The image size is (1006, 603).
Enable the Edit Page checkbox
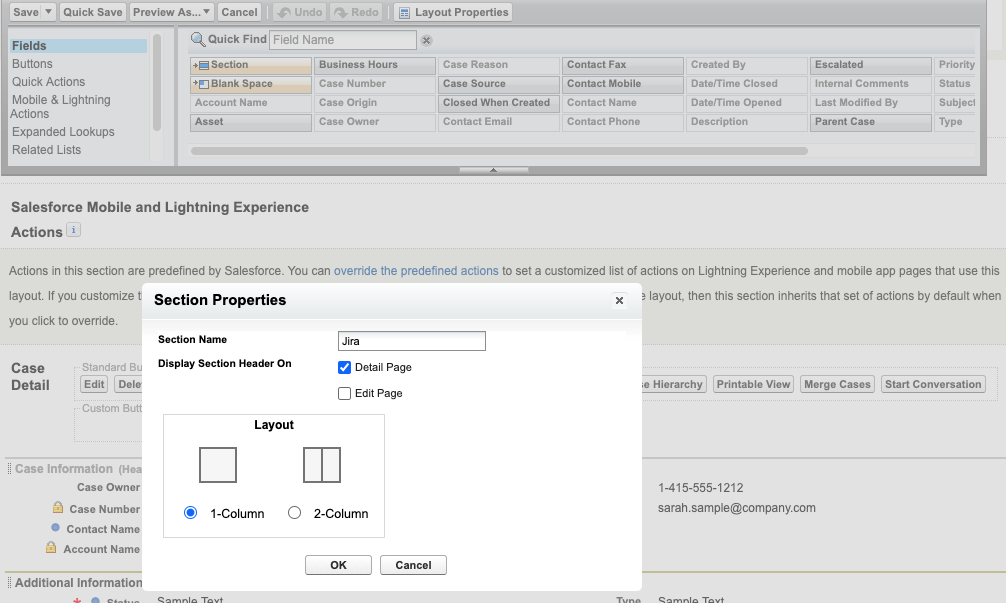345,393
